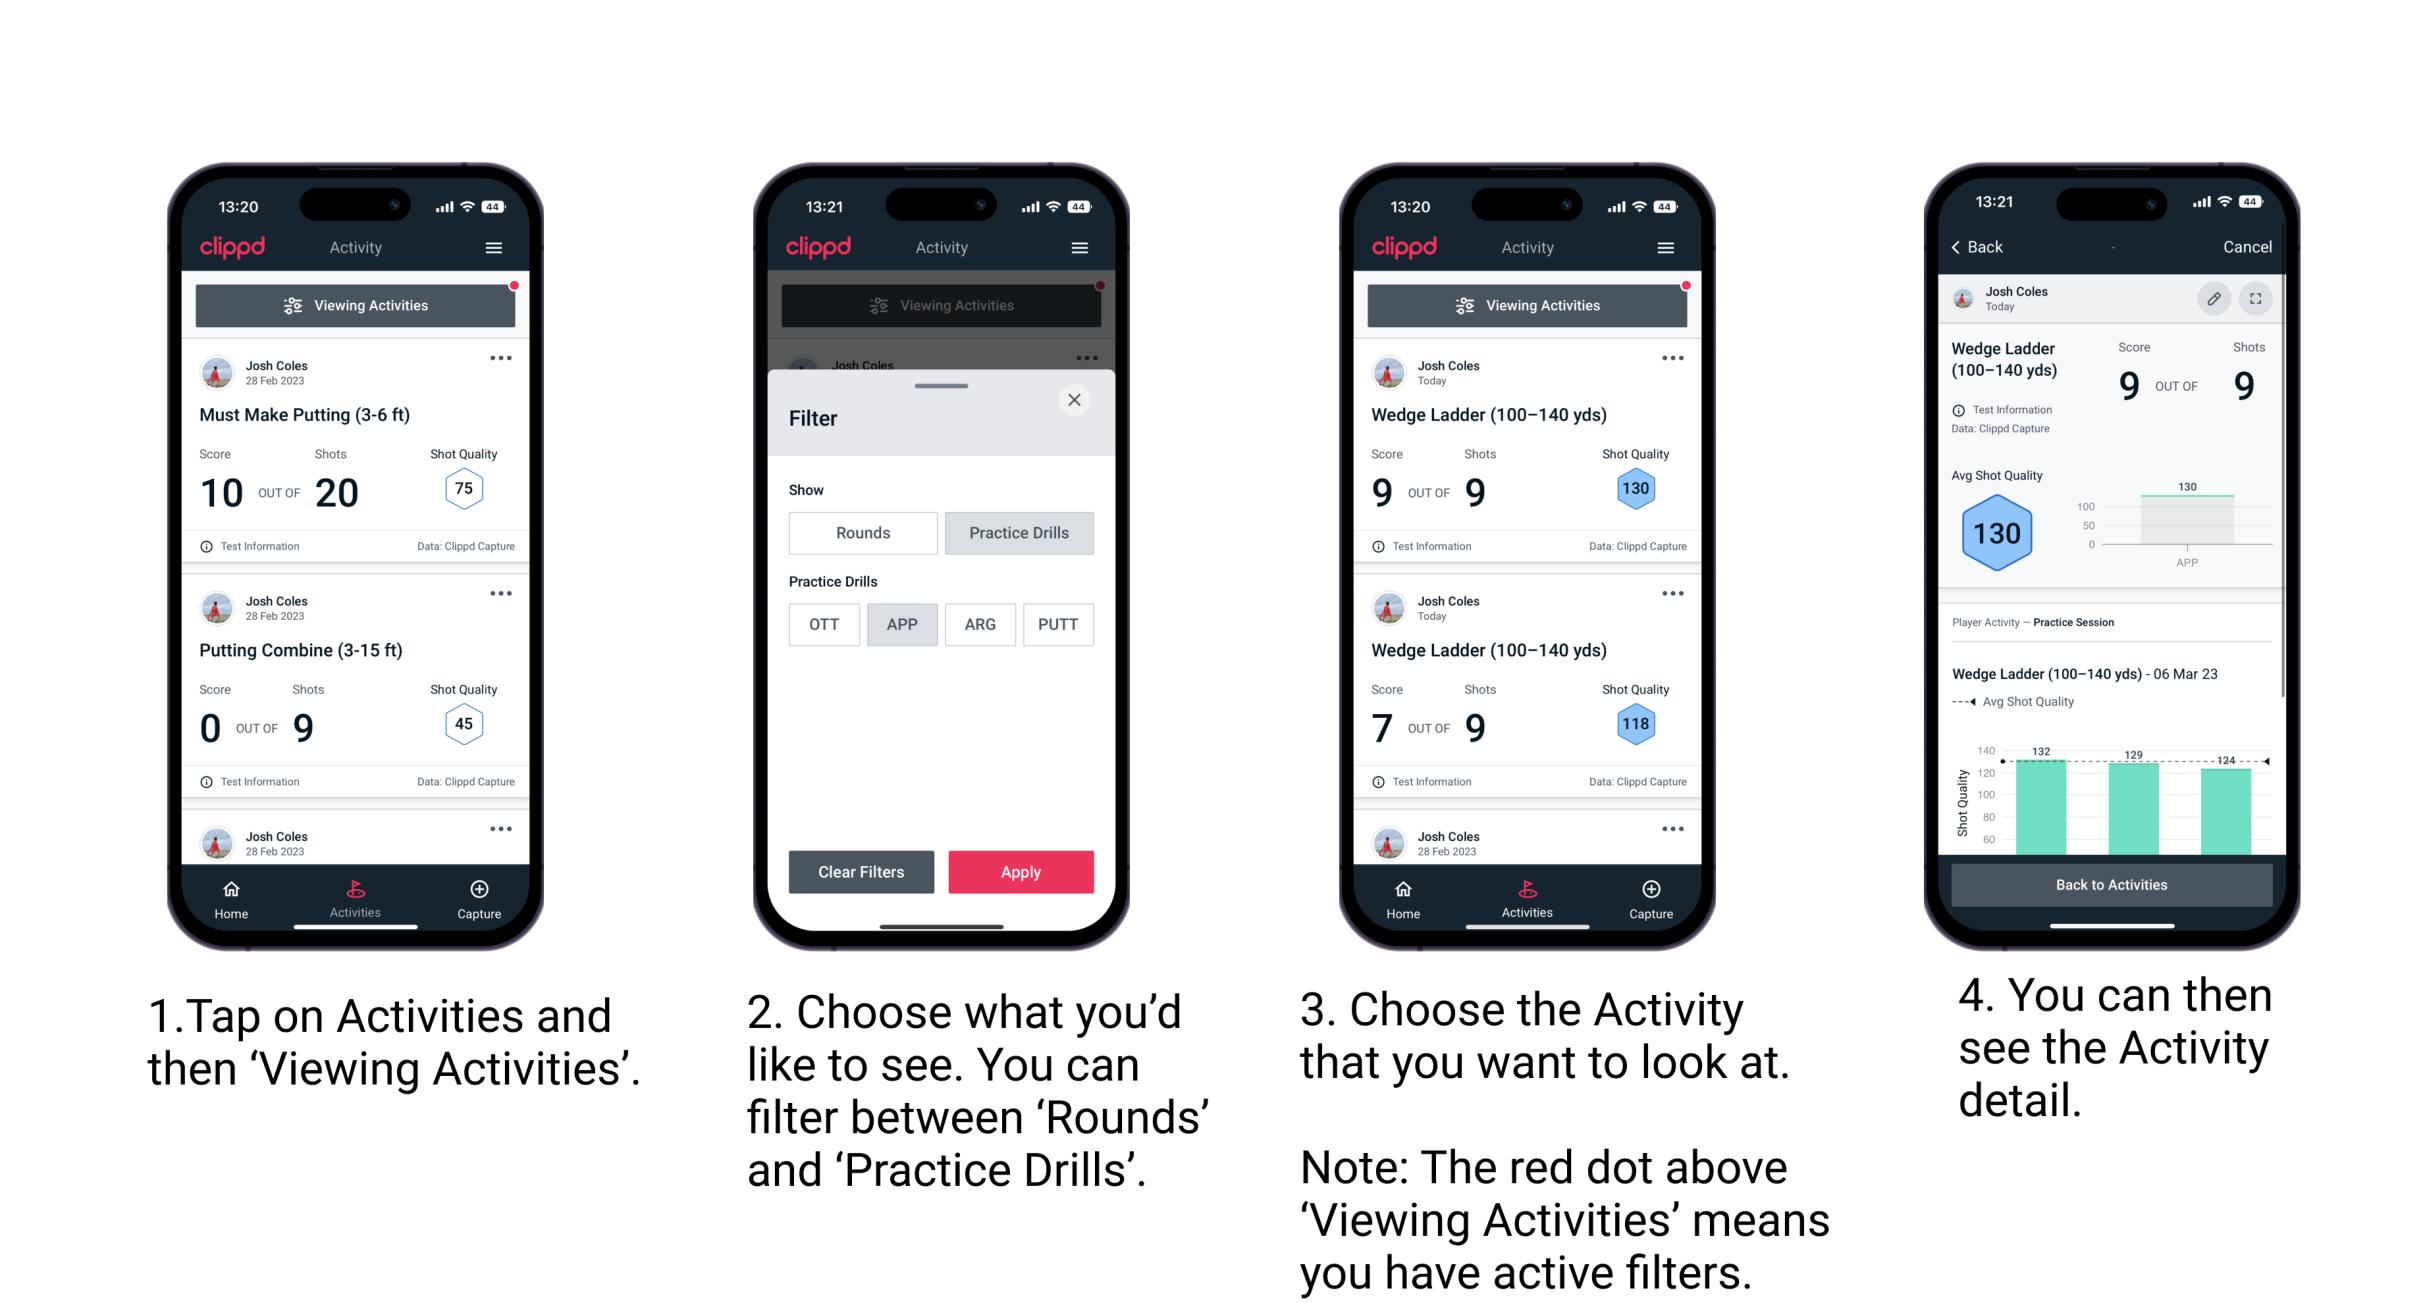The height and width of the screenshot is (1303, 2423).
Task: Select the PUTT practice drill category
Action: coord(1056,624)
